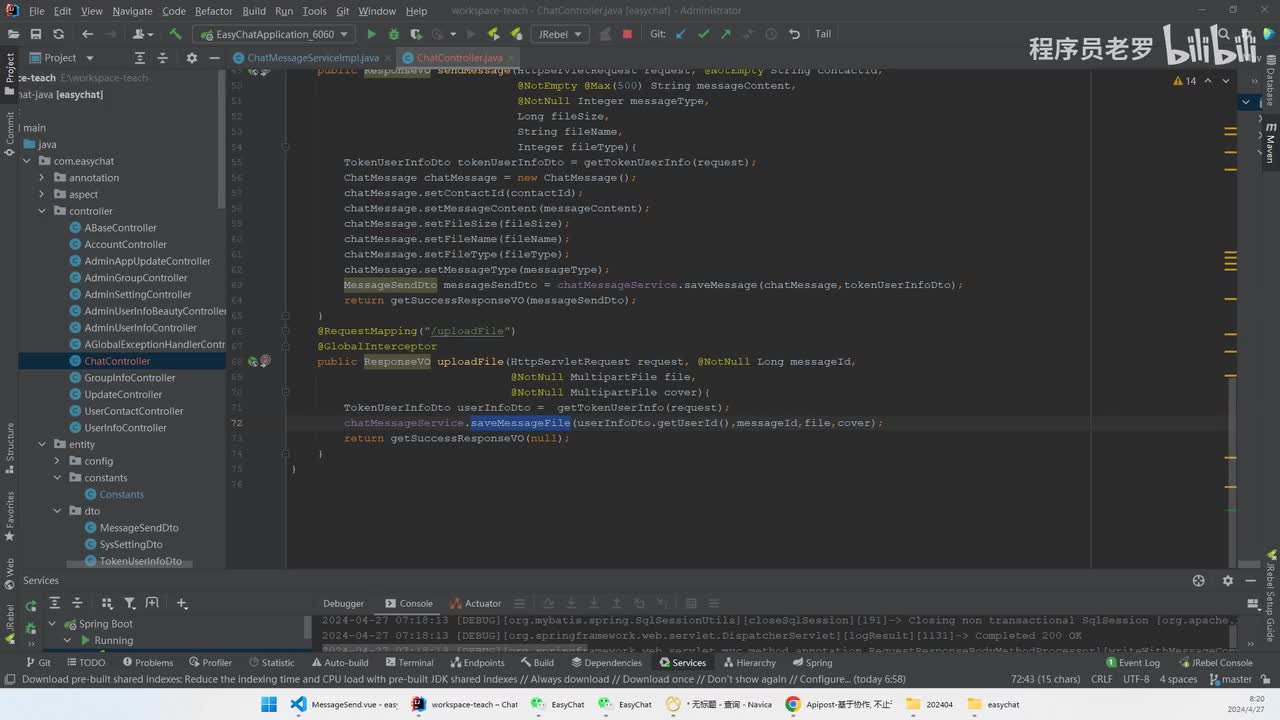Open the Refactor menu

(213, 11)
